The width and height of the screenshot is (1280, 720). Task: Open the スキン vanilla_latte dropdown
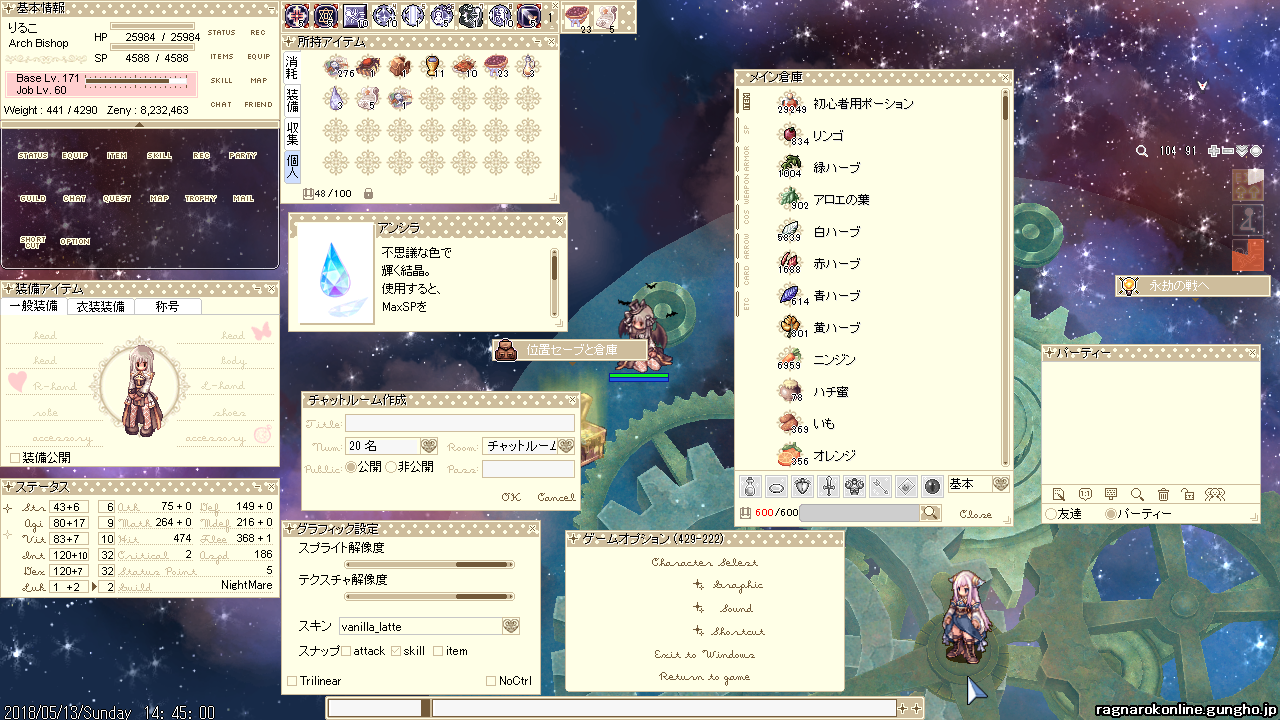[x=511, y=626]
